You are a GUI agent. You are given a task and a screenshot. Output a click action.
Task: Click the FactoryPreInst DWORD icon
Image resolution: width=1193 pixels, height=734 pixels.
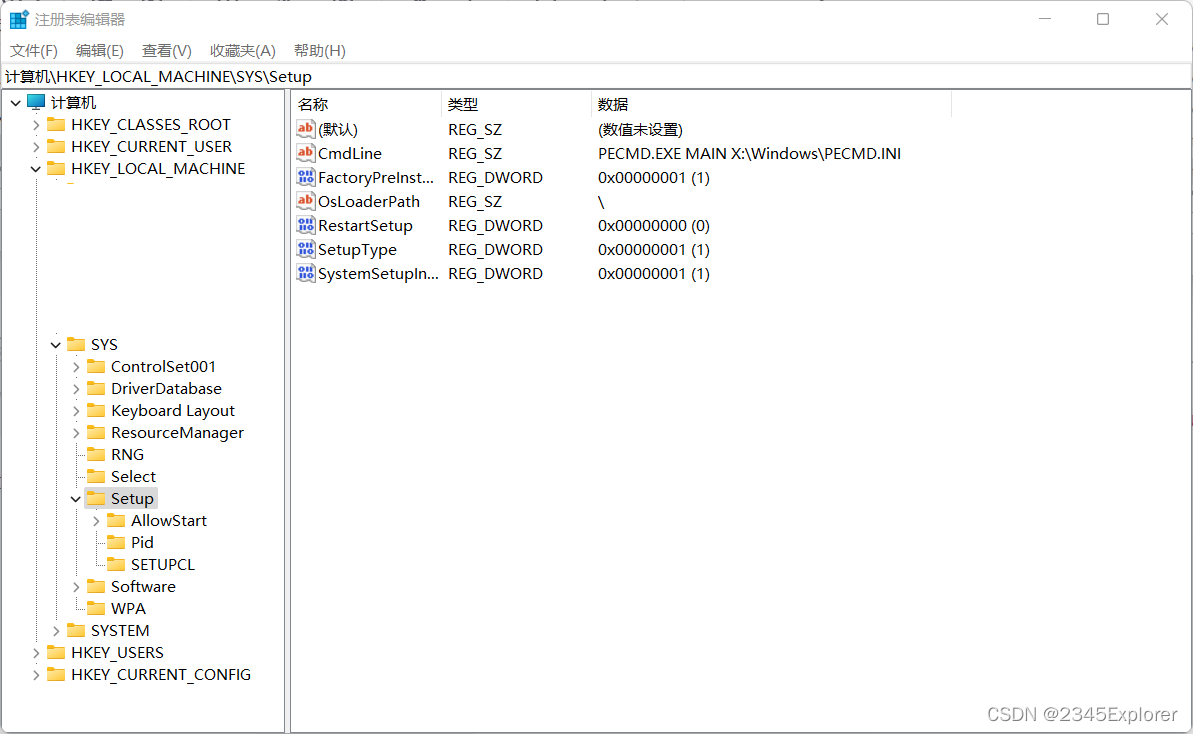coord(306,177)
